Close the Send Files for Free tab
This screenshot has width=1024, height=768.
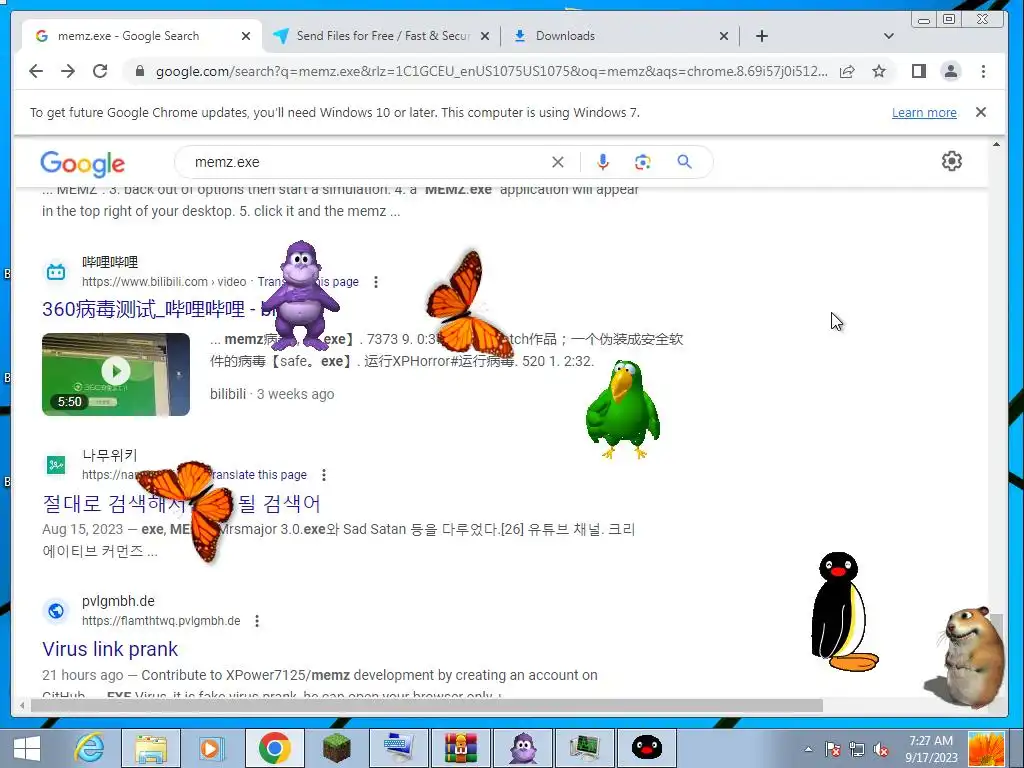485,36
